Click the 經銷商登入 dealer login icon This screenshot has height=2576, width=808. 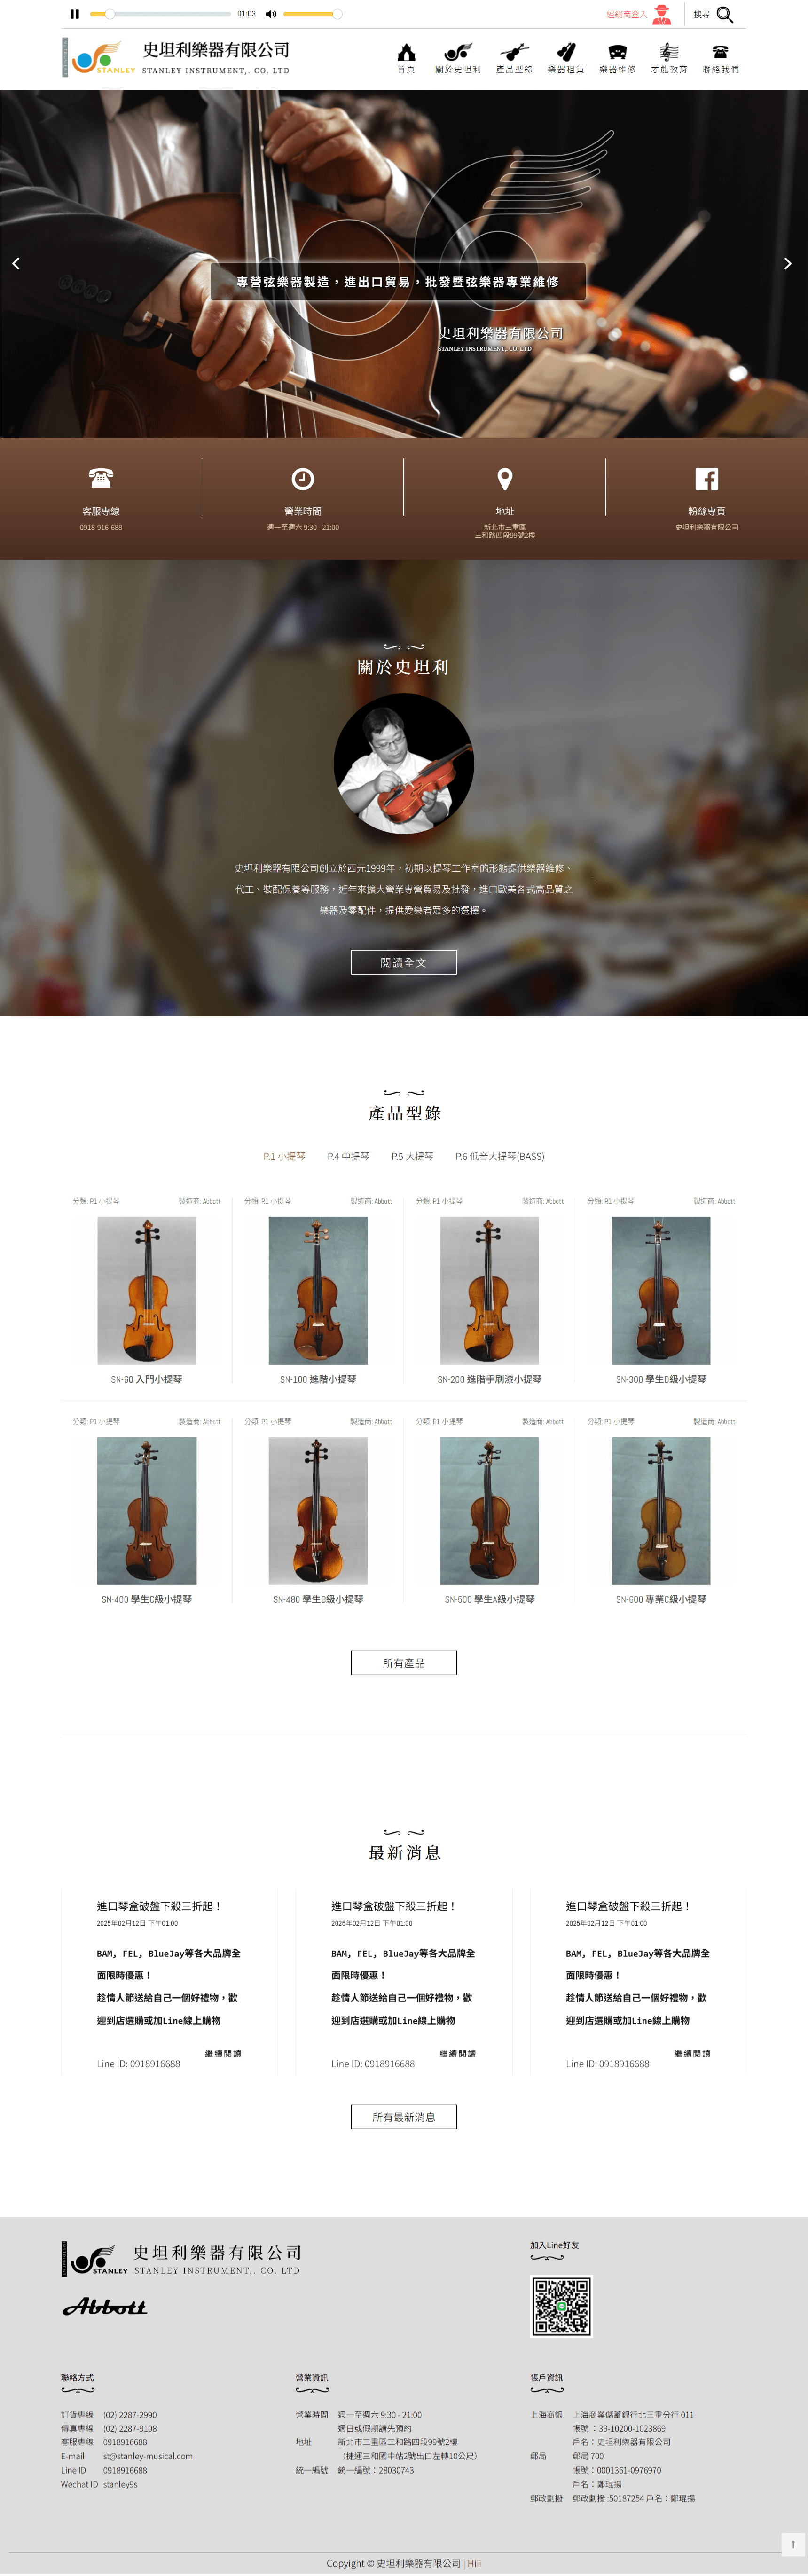pyautogui.click(x=662, y=14)
